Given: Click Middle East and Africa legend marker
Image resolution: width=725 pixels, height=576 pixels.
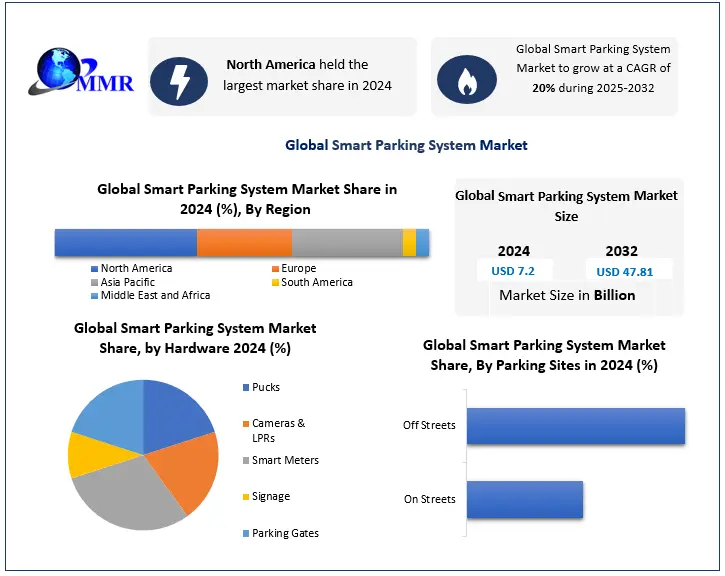Looking at the screenshot, I should (x=95, y=296).
